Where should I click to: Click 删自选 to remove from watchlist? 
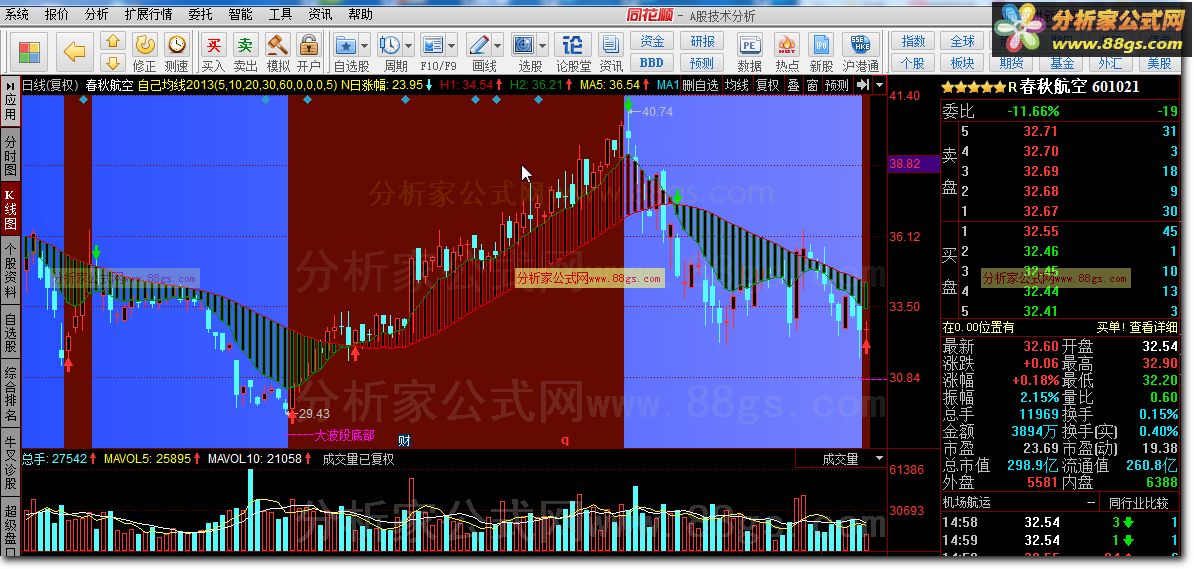click(700, 85)
